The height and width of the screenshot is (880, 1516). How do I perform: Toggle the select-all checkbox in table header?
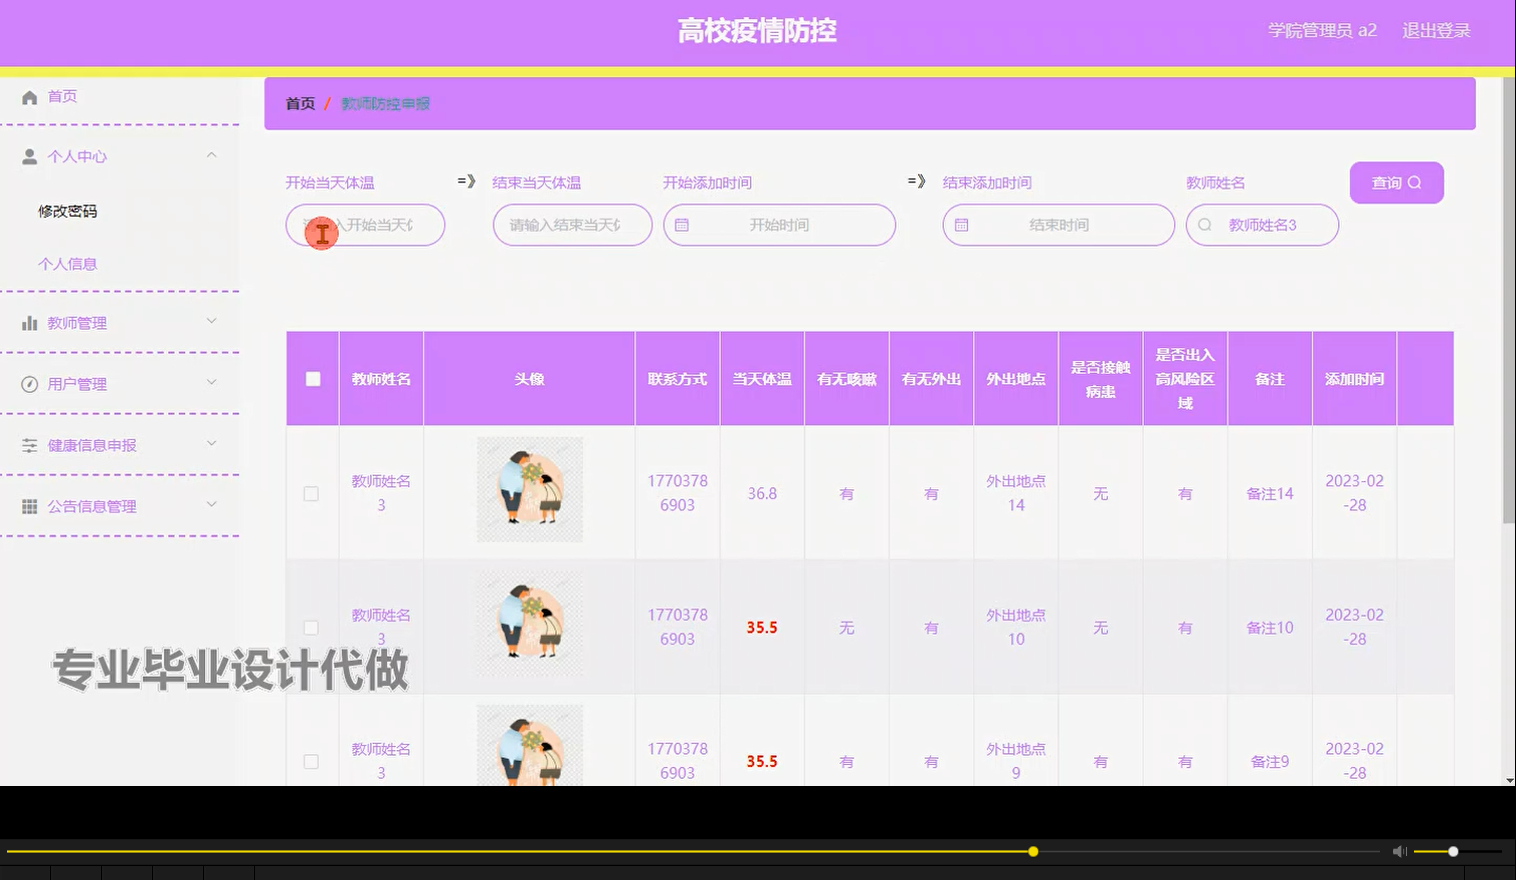tap(313, 379)
